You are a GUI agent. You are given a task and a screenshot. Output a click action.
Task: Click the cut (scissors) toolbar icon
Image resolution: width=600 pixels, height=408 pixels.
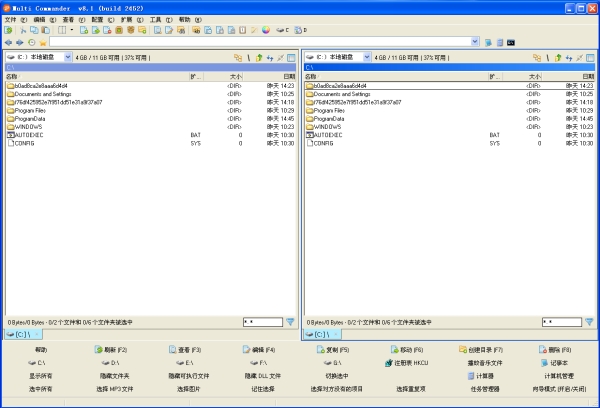22,30
